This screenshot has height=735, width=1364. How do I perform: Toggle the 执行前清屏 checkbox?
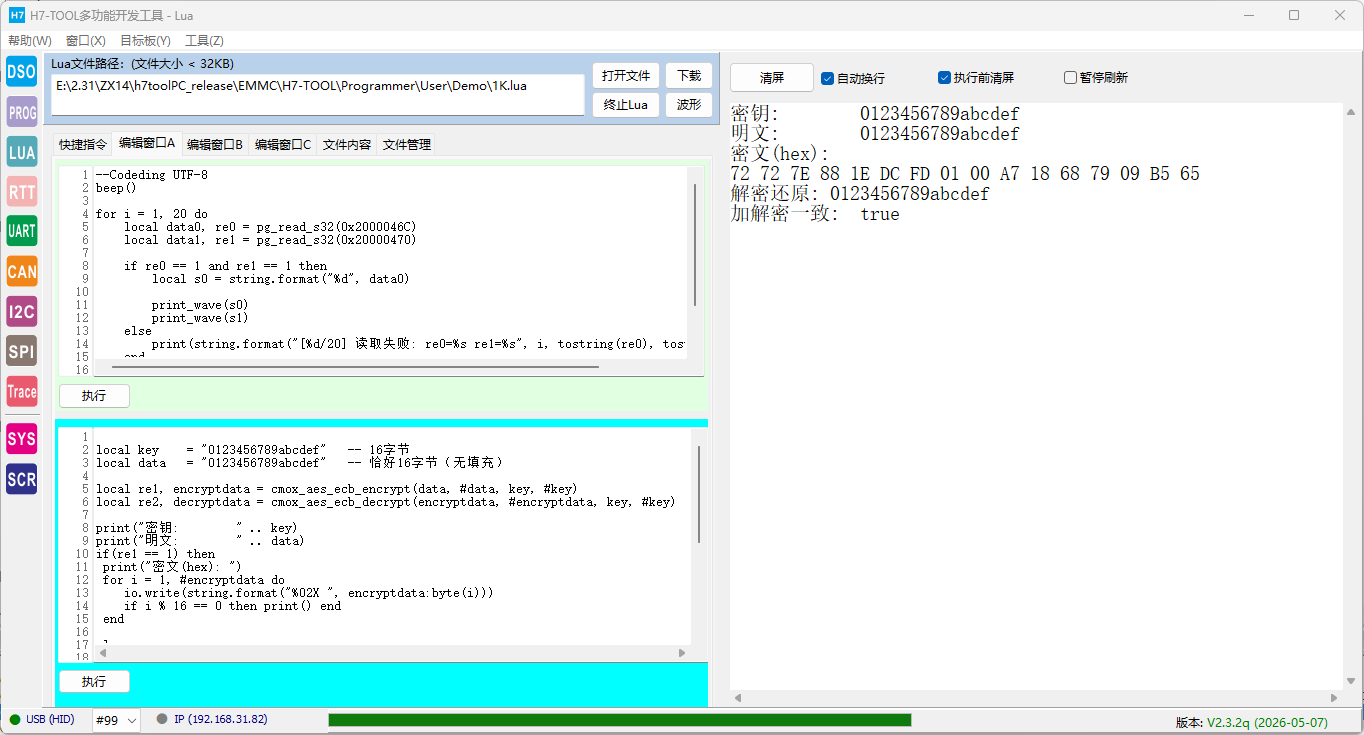point(944,78)
